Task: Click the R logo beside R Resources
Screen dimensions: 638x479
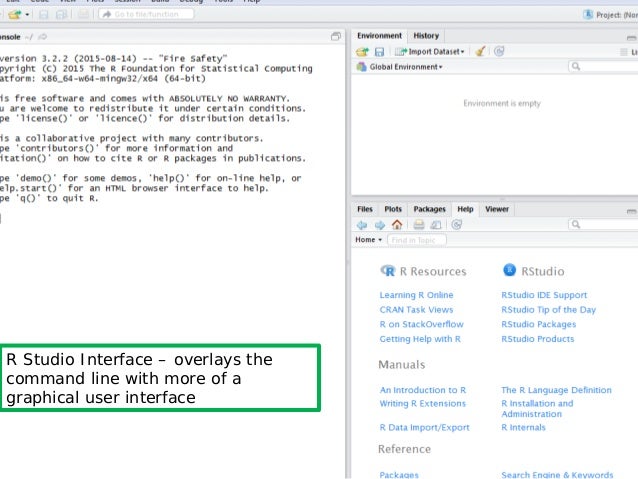Action: click(388, 271)
